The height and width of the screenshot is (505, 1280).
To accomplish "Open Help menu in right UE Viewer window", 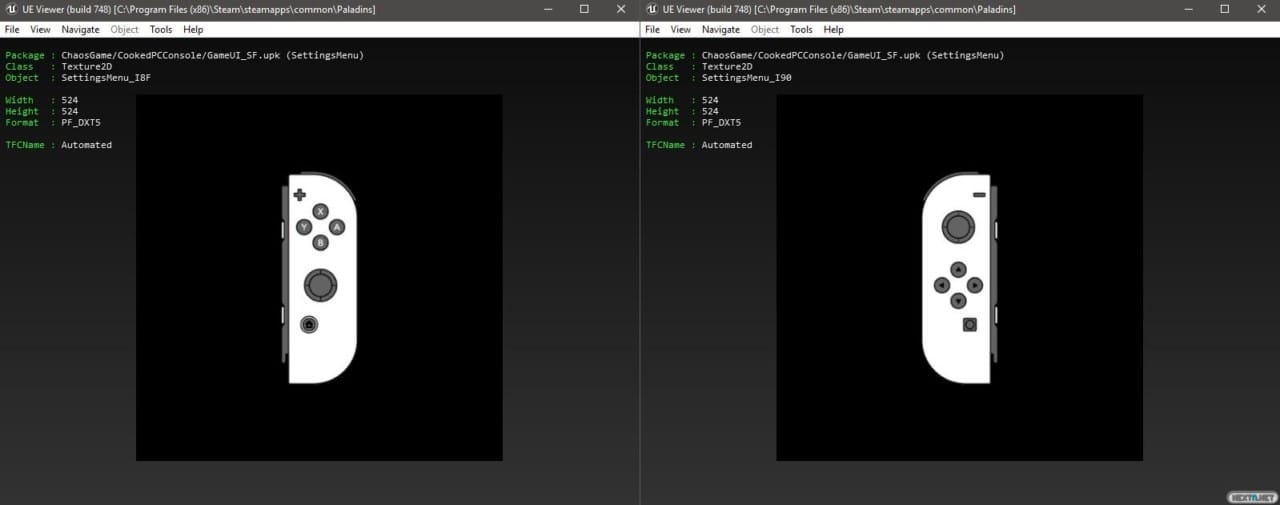I will (833, 30).
